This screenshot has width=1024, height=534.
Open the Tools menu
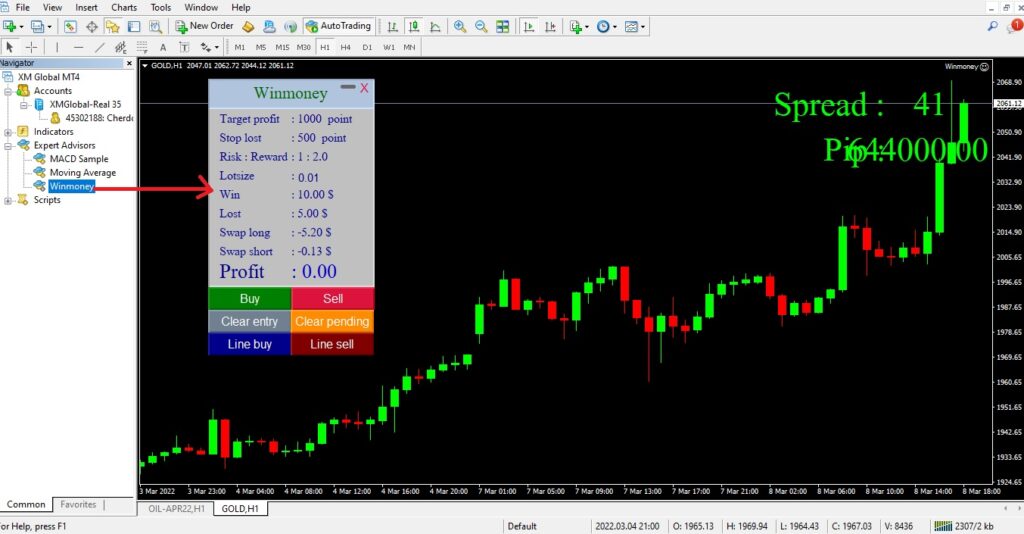pyautogui.click(x=161, y=7)
